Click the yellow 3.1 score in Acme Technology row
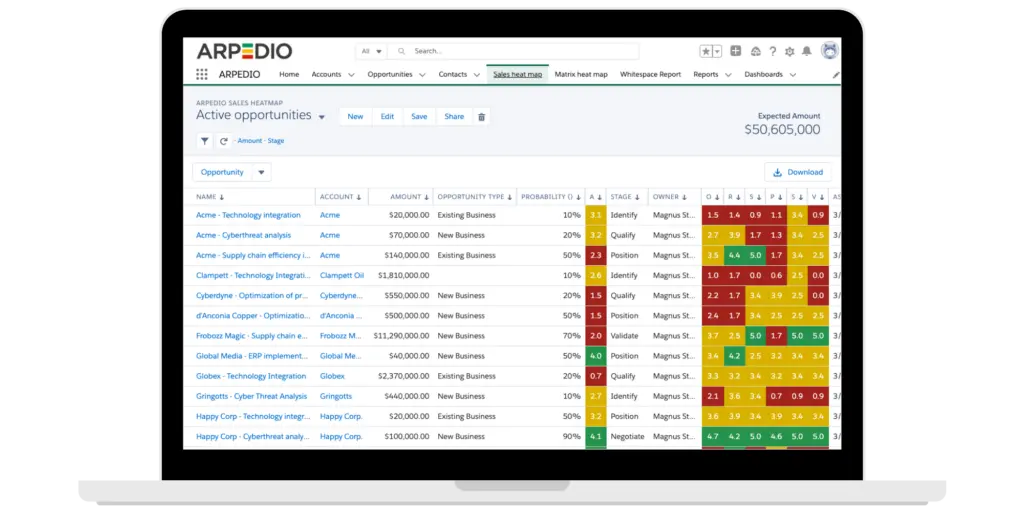Viewport: 1024px width, 512px height. pyautogui.click(x=596, y=215)
